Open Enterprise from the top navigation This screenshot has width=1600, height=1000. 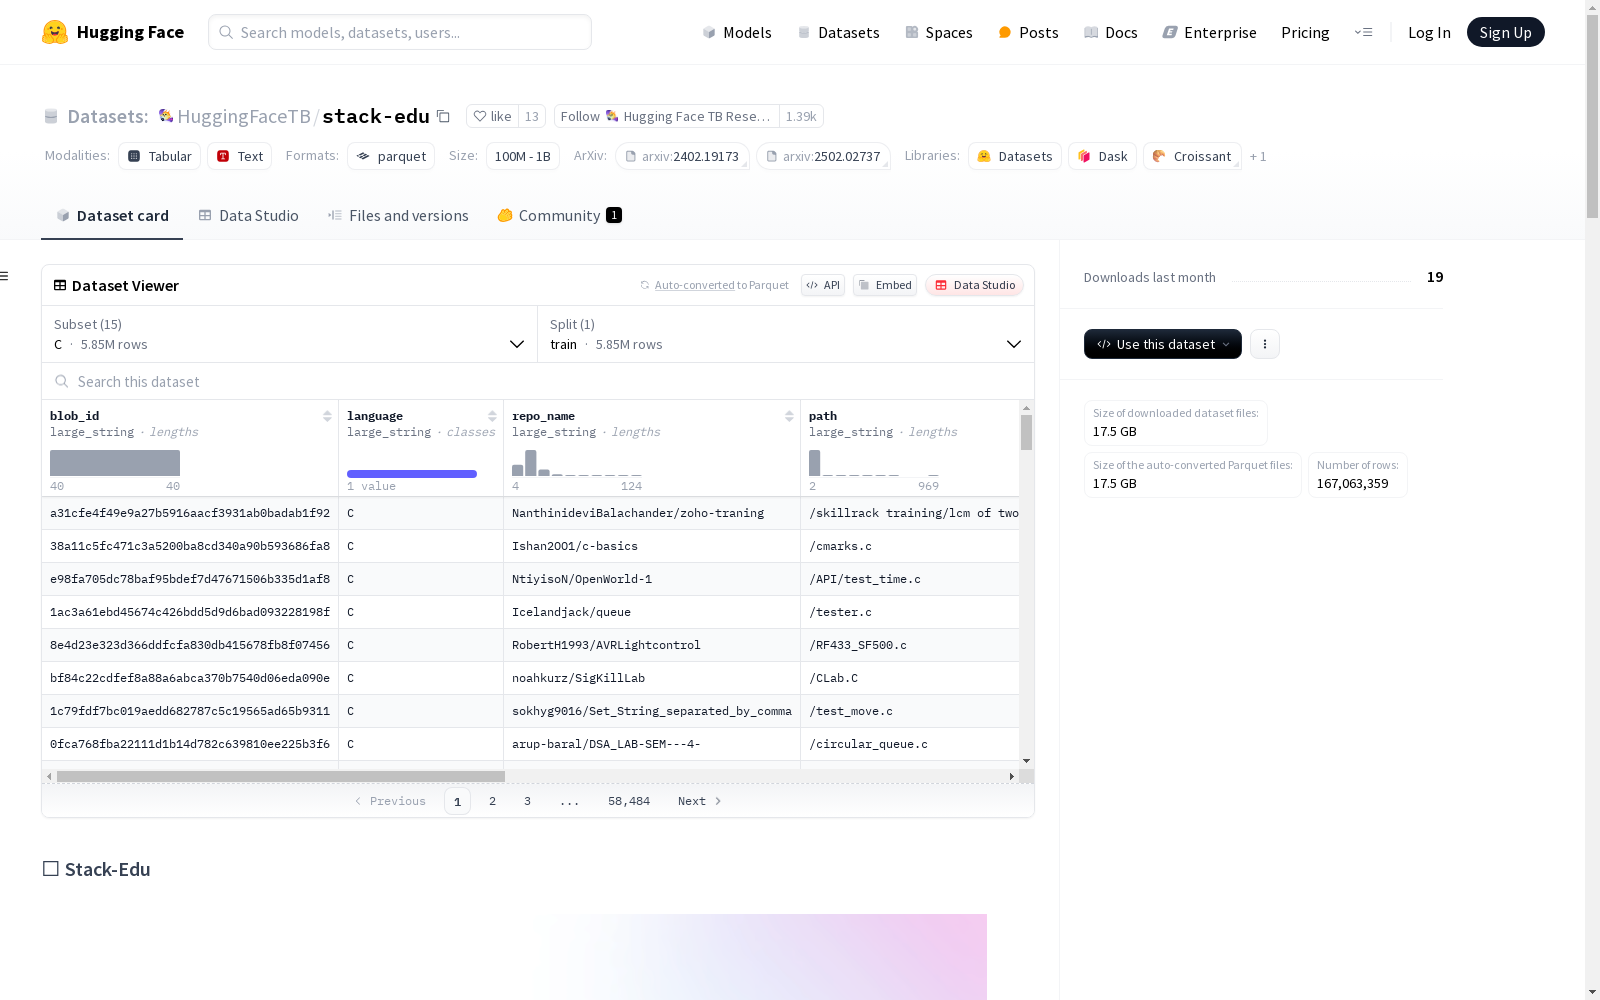pyautogui.click(x=1210, y=32)
